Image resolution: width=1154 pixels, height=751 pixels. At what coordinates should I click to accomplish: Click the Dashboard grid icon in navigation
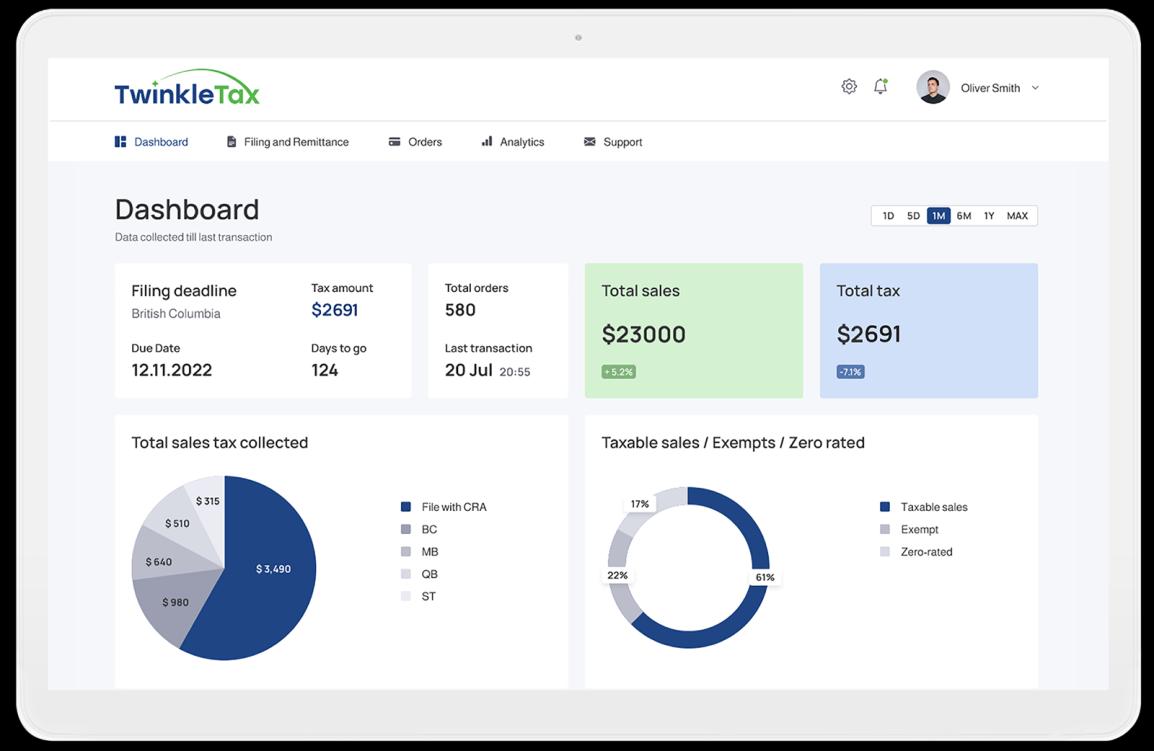tap(120, 141)
